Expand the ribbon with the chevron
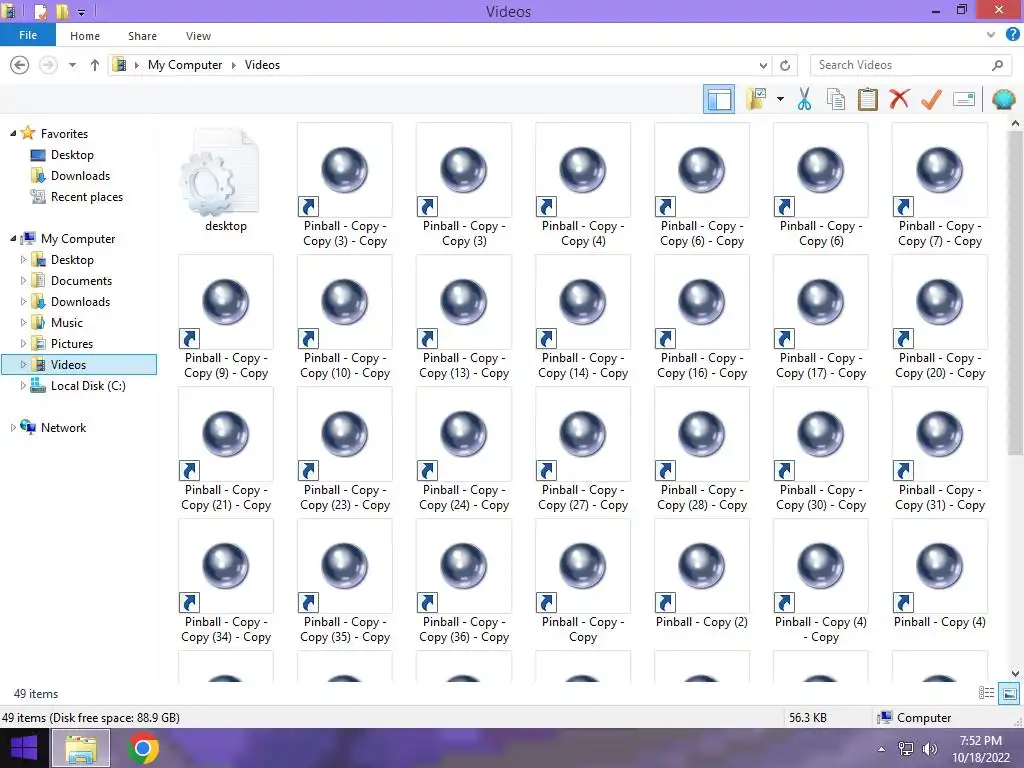 (991, 35)
